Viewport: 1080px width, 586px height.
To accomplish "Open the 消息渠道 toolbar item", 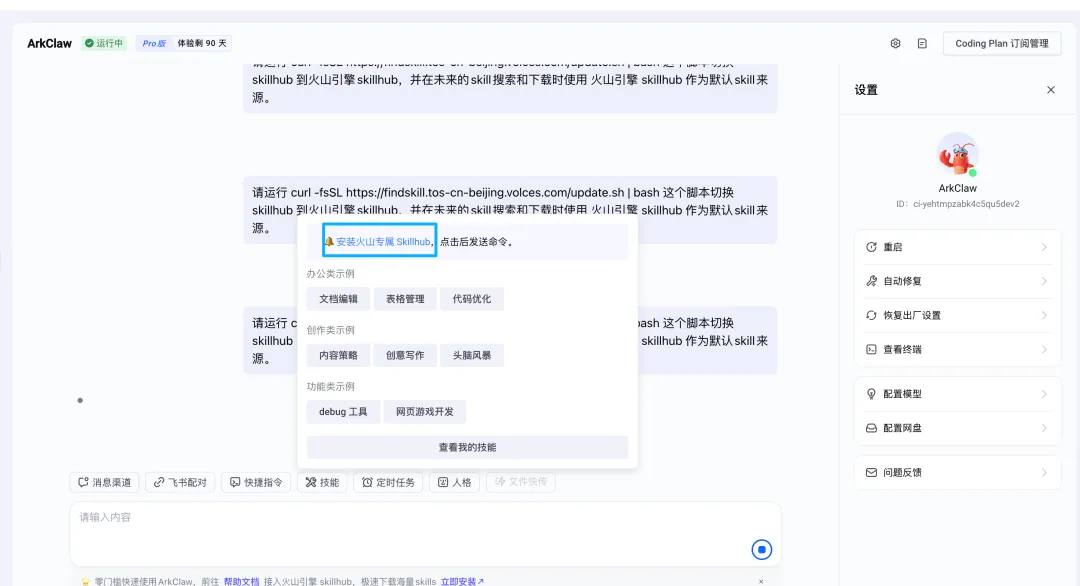I will click(x=104, y=482).
